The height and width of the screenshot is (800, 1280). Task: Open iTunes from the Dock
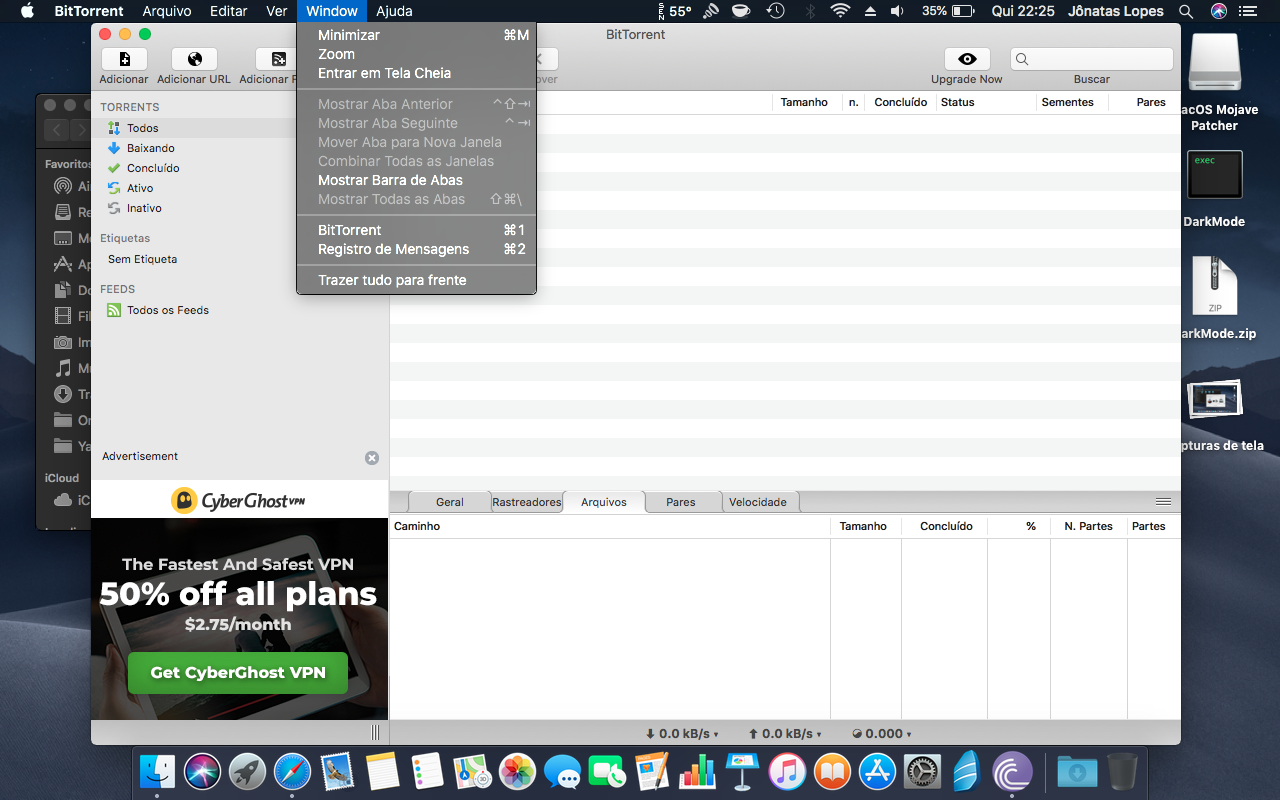pyautogui.click(x=788, y=771)
